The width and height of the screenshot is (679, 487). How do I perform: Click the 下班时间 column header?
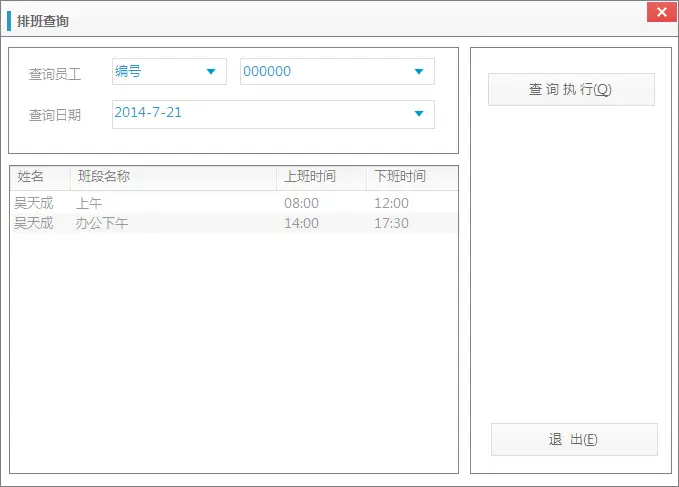coord(400,177)
